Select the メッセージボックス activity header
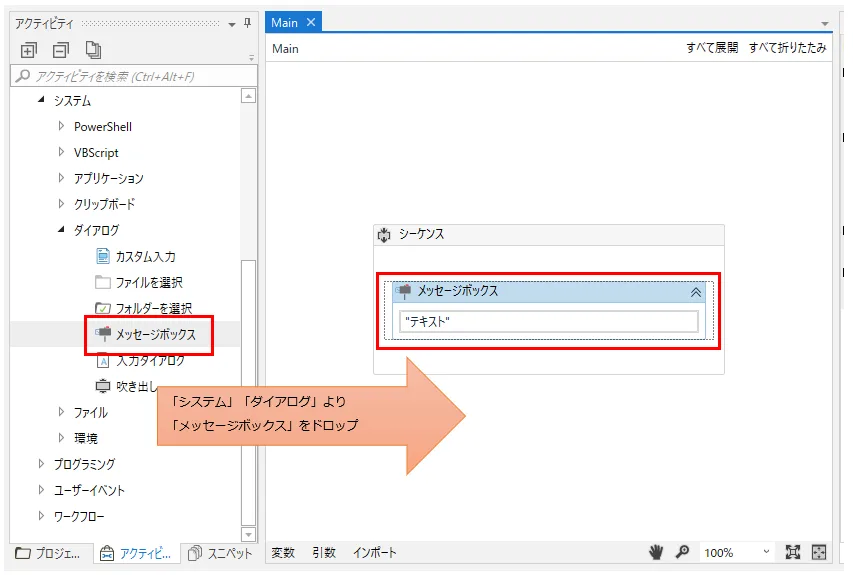 point(548,292)
